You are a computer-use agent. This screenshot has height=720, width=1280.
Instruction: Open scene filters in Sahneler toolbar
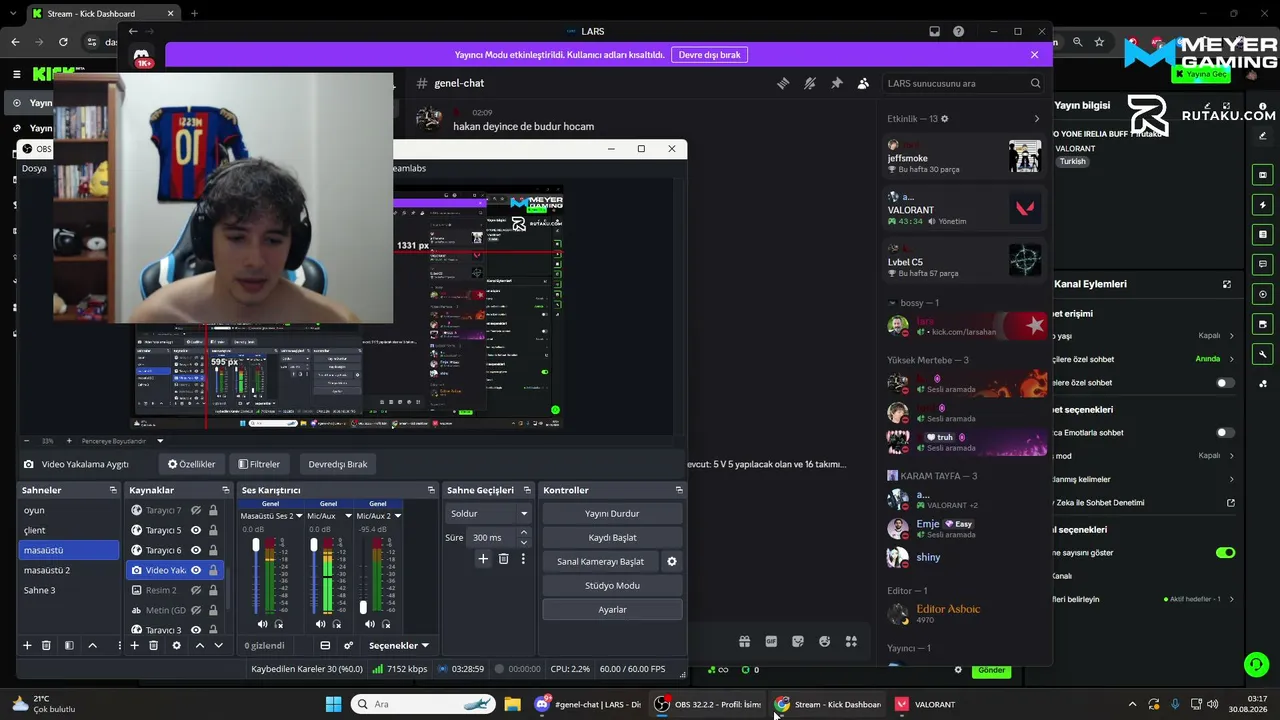pyautogui.click(x=69, y=645)
